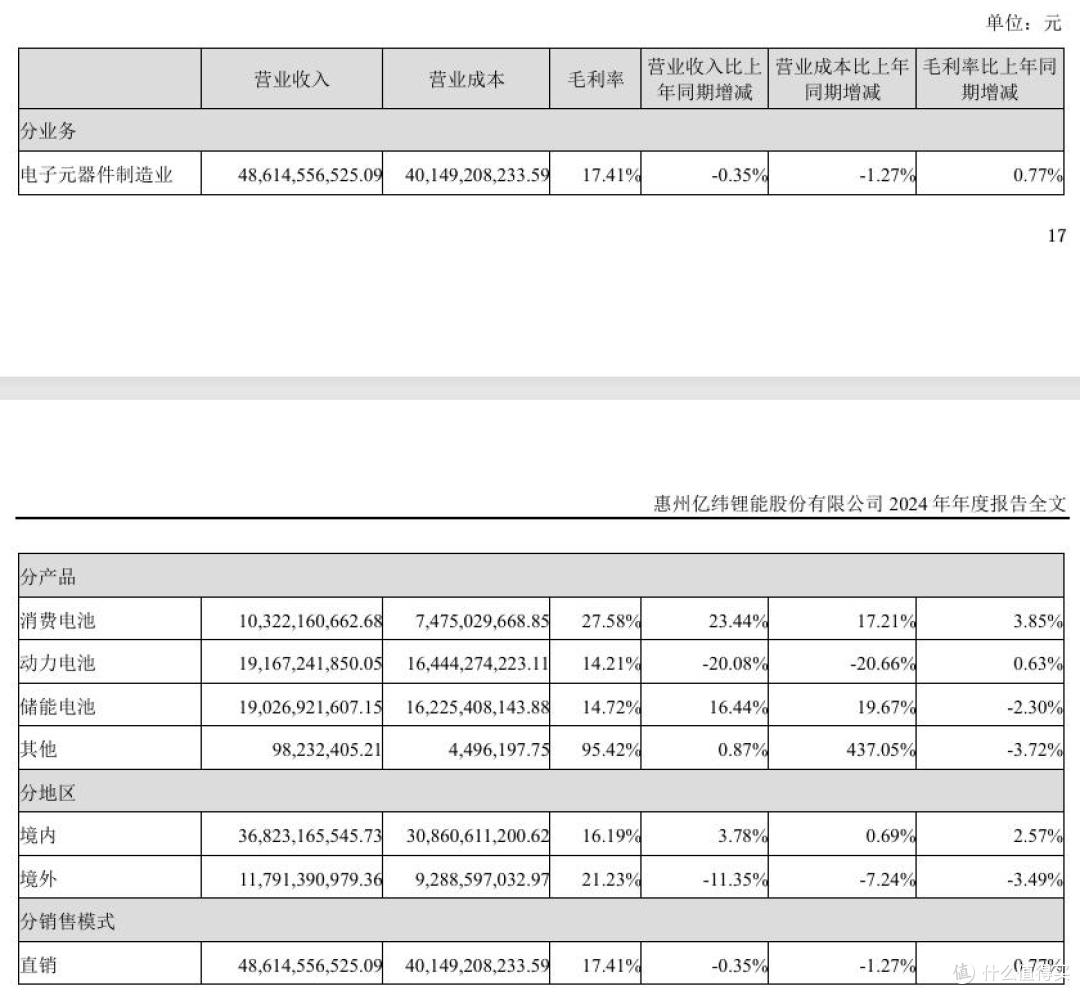Click 境外 cost 9,288,597,032.97
Image resolution: width=1080 pixels, height=995 pixels.
point(482,879)
